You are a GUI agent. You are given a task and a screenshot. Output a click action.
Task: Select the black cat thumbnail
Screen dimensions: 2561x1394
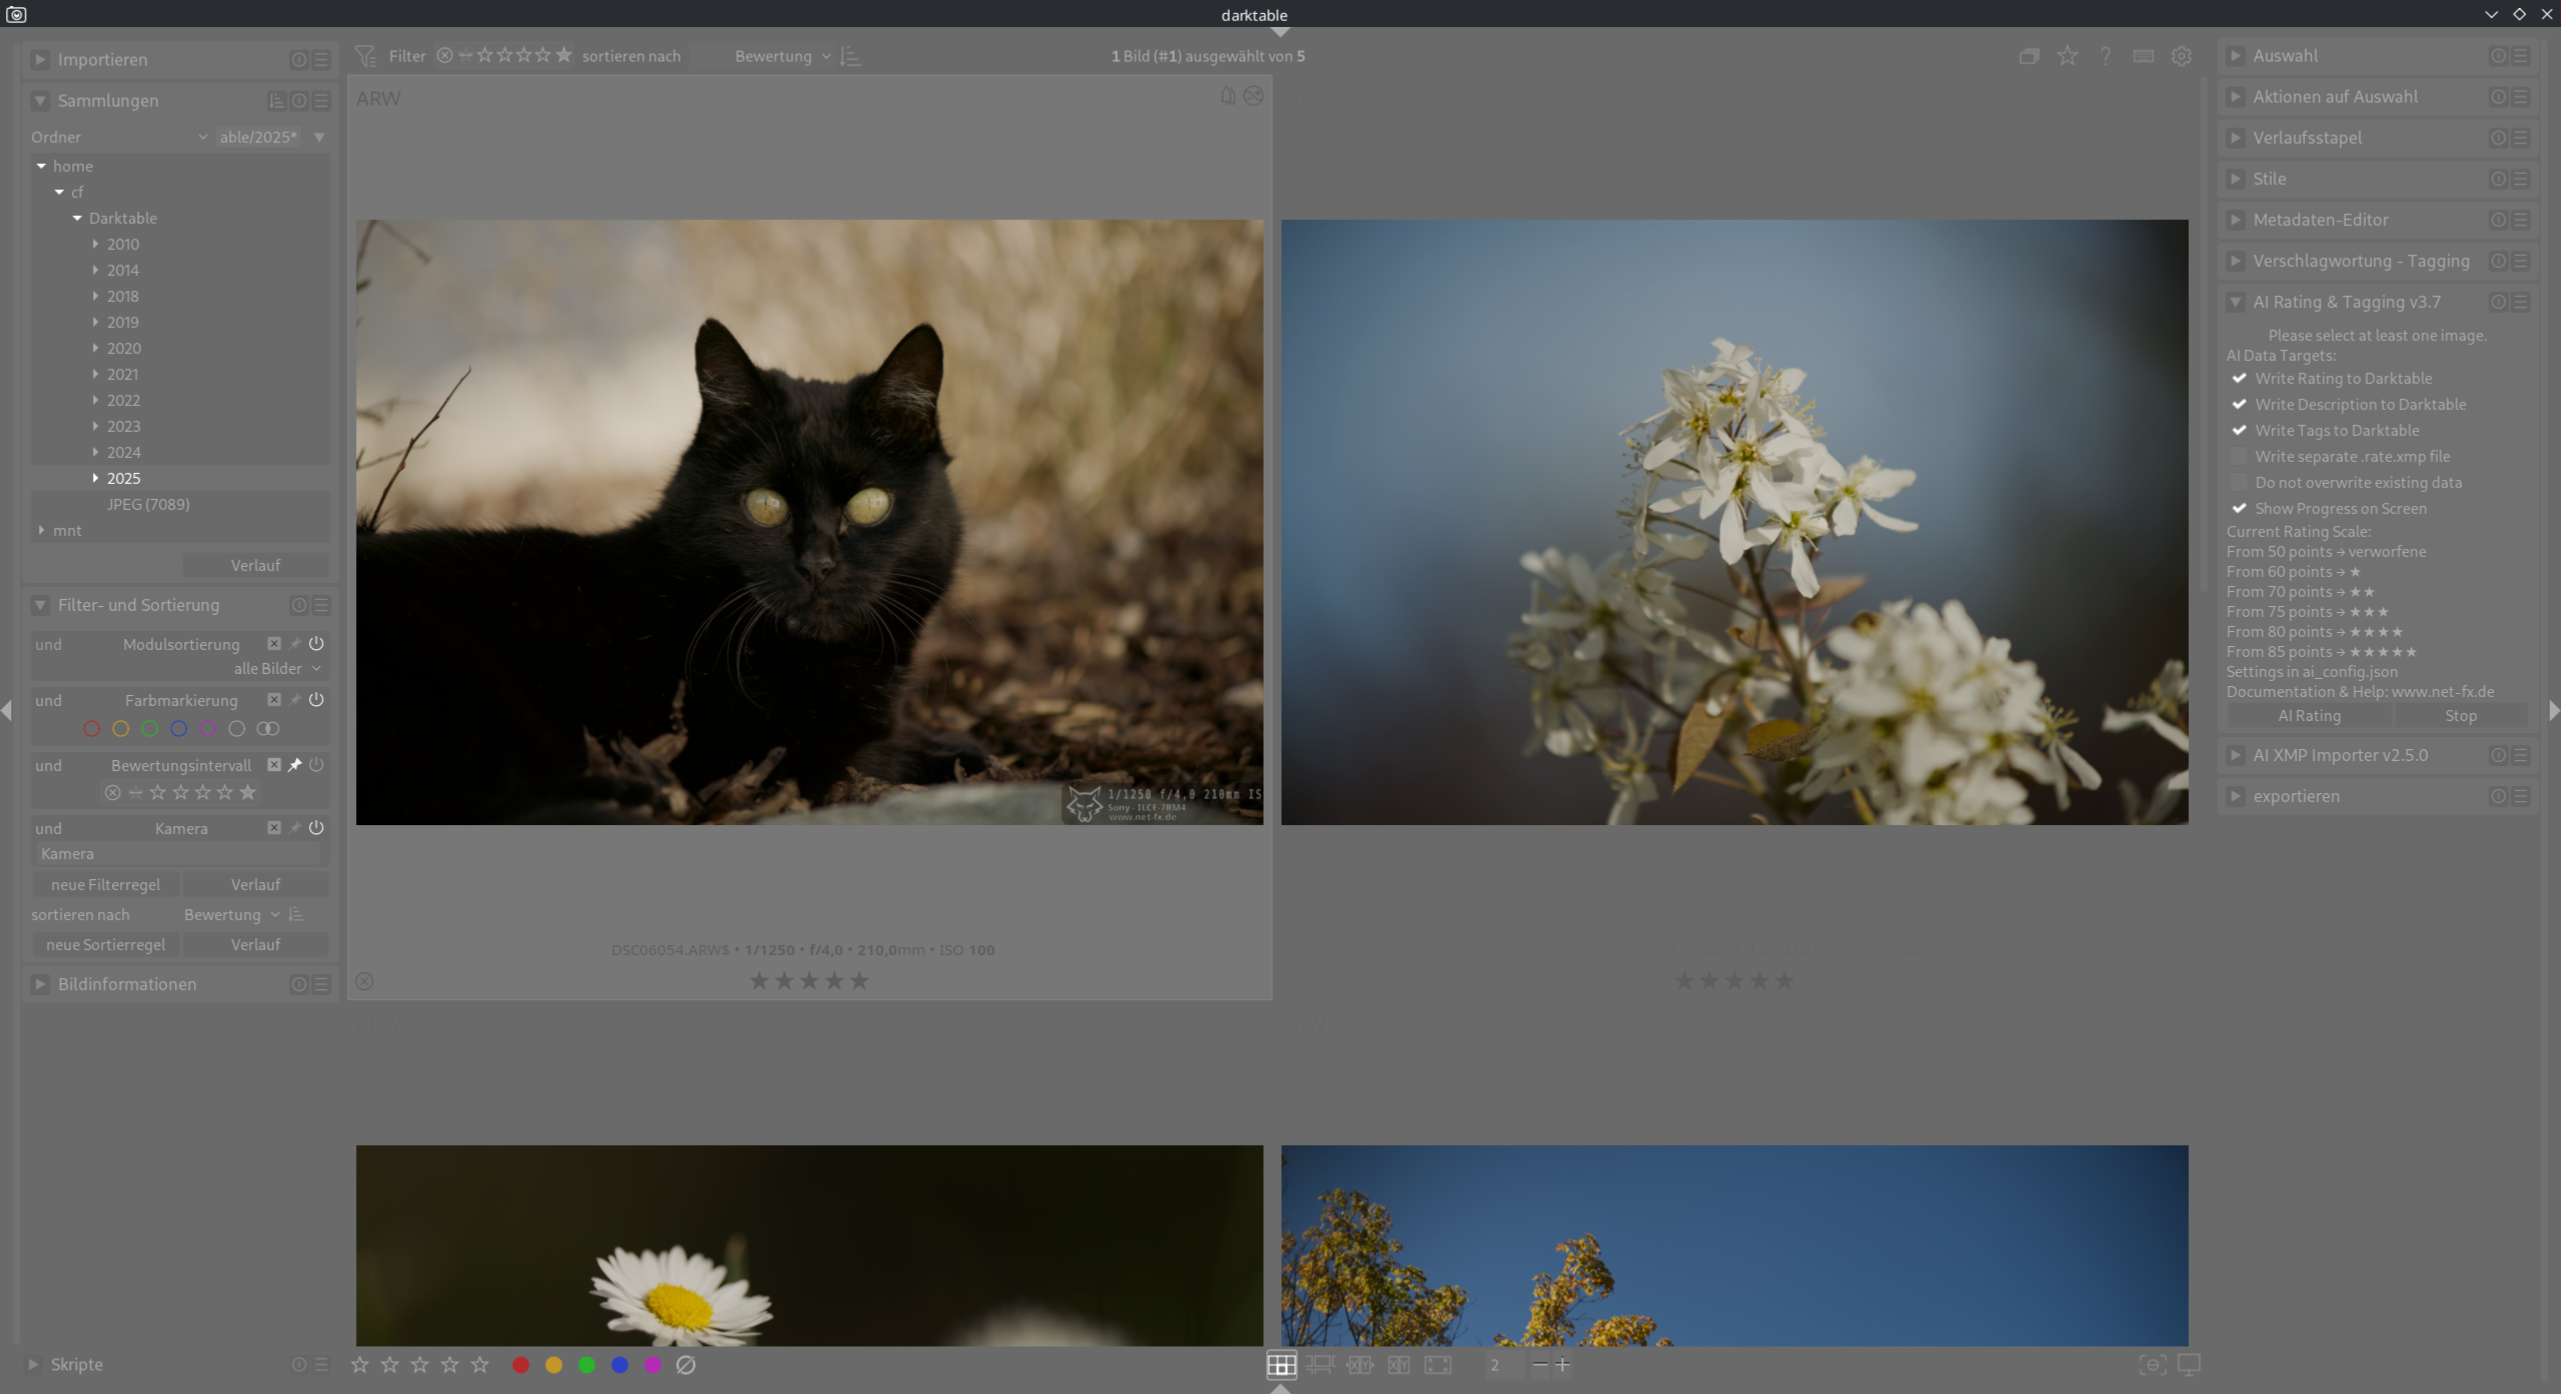point(808,522)
